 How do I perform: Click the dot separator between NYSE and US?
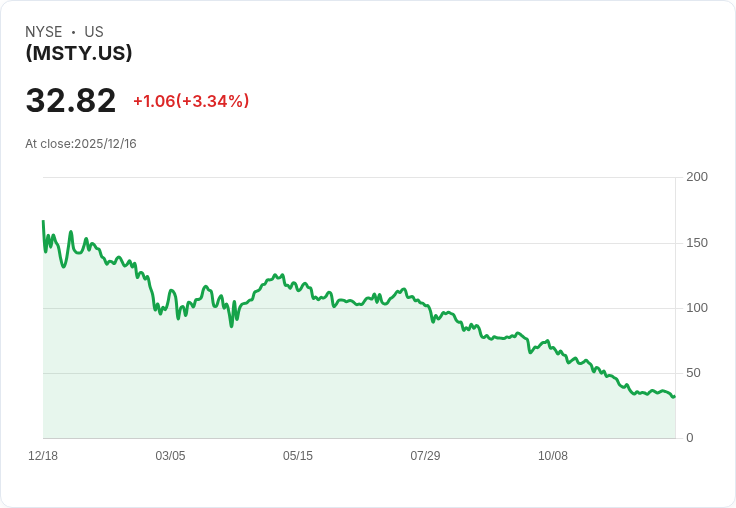[x=73, y=32]
